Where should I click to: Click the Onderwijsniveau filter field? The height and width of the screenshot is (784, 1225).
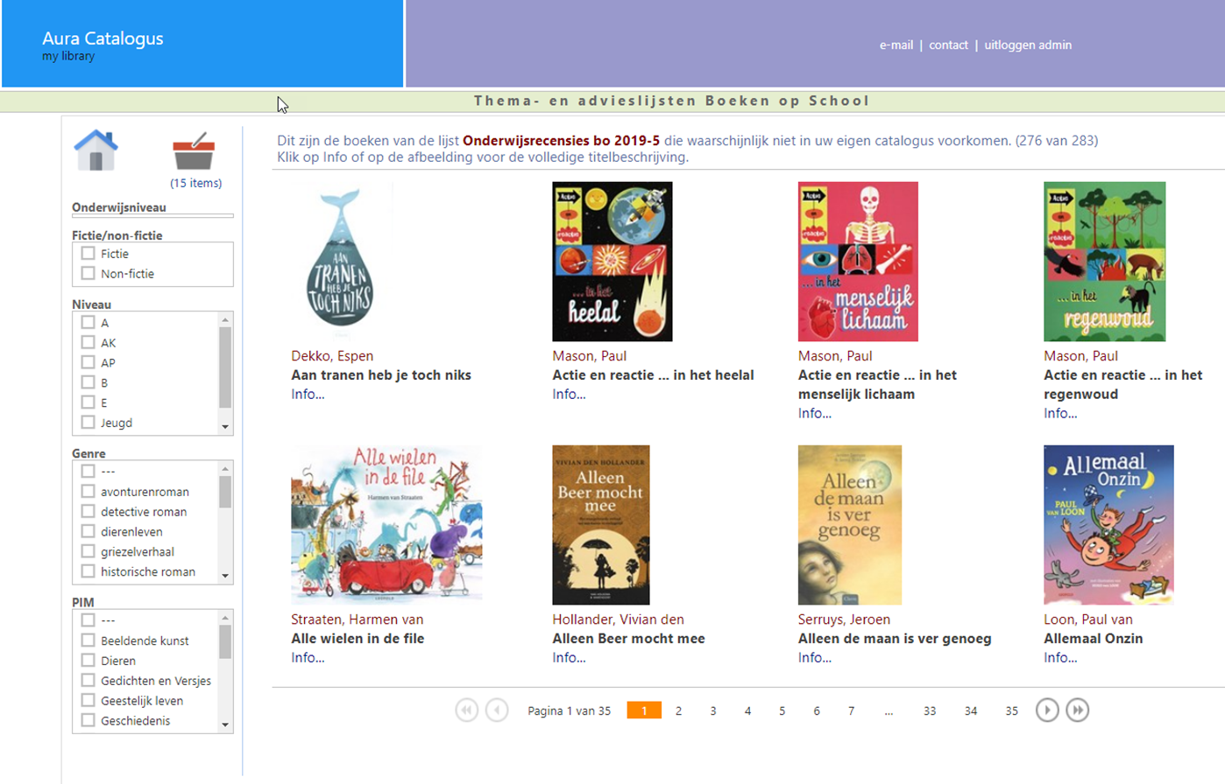(x=153, y=215)
